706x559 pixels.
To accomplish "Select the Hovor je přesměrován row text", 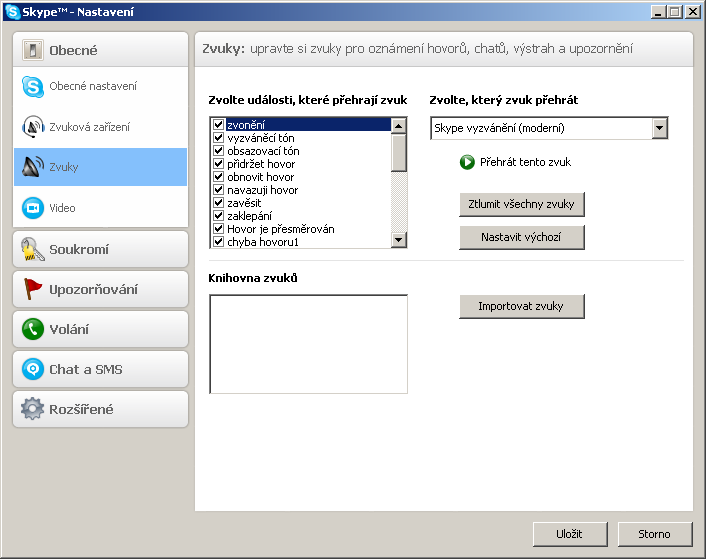I will [281, 229].
